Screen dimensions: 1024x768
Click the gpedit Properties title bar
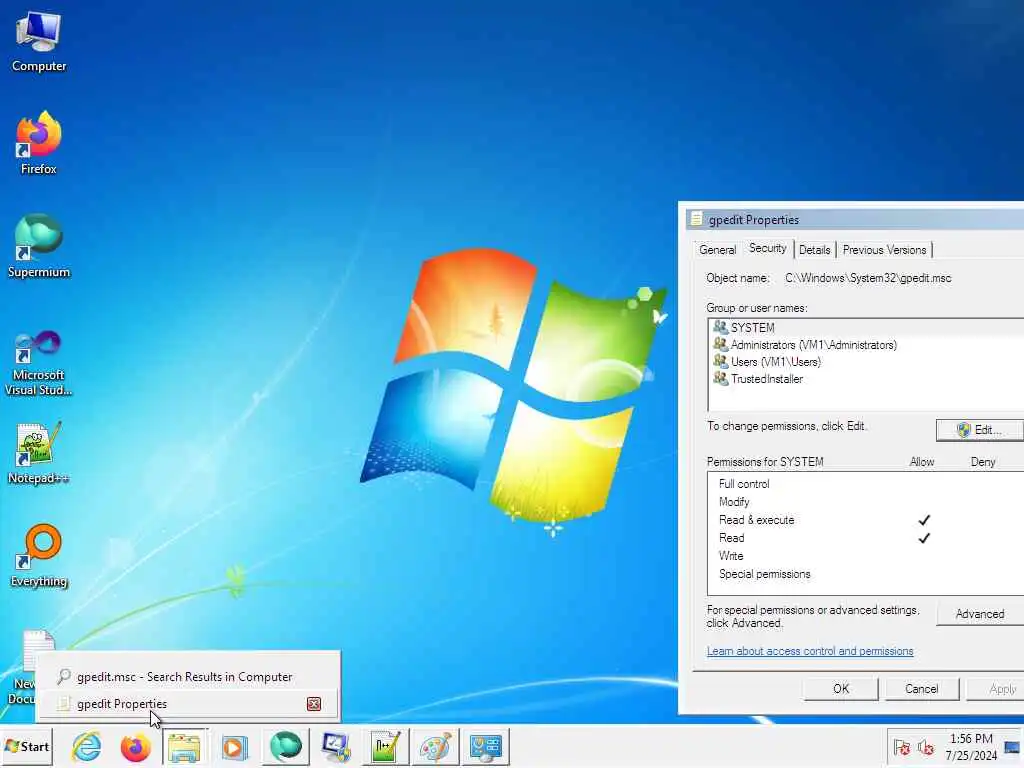(x=854, y=219)
